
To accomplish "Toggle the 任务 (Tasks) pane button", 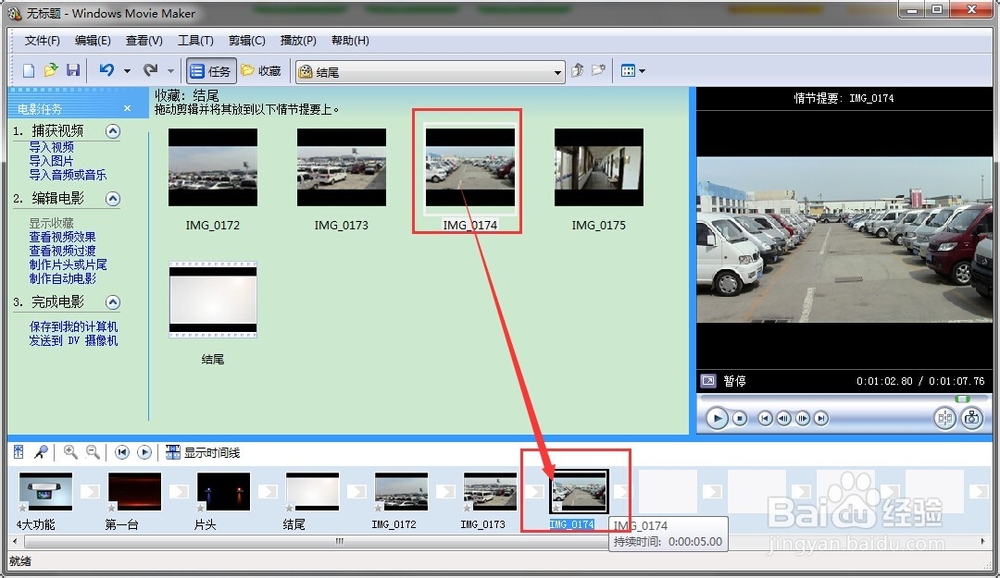I will [x=210, y=71].
